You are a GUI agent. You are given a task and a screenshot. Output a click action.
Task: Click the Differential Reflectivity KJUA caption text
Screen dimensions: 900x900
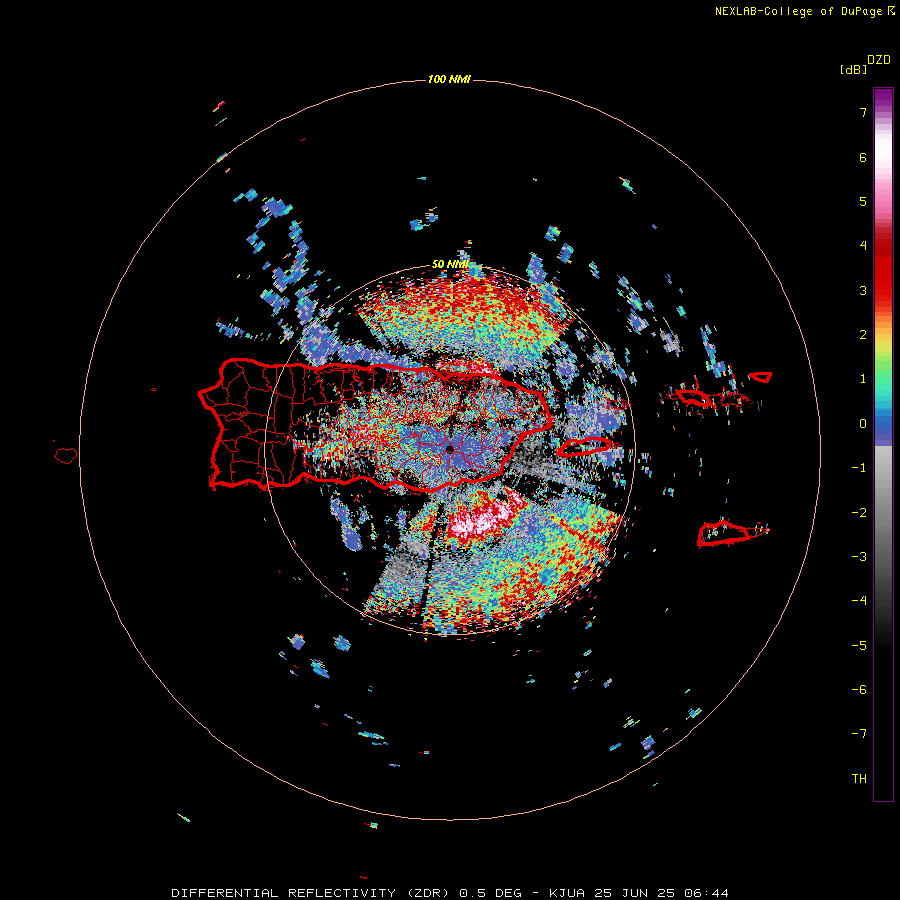click(450, 893)
